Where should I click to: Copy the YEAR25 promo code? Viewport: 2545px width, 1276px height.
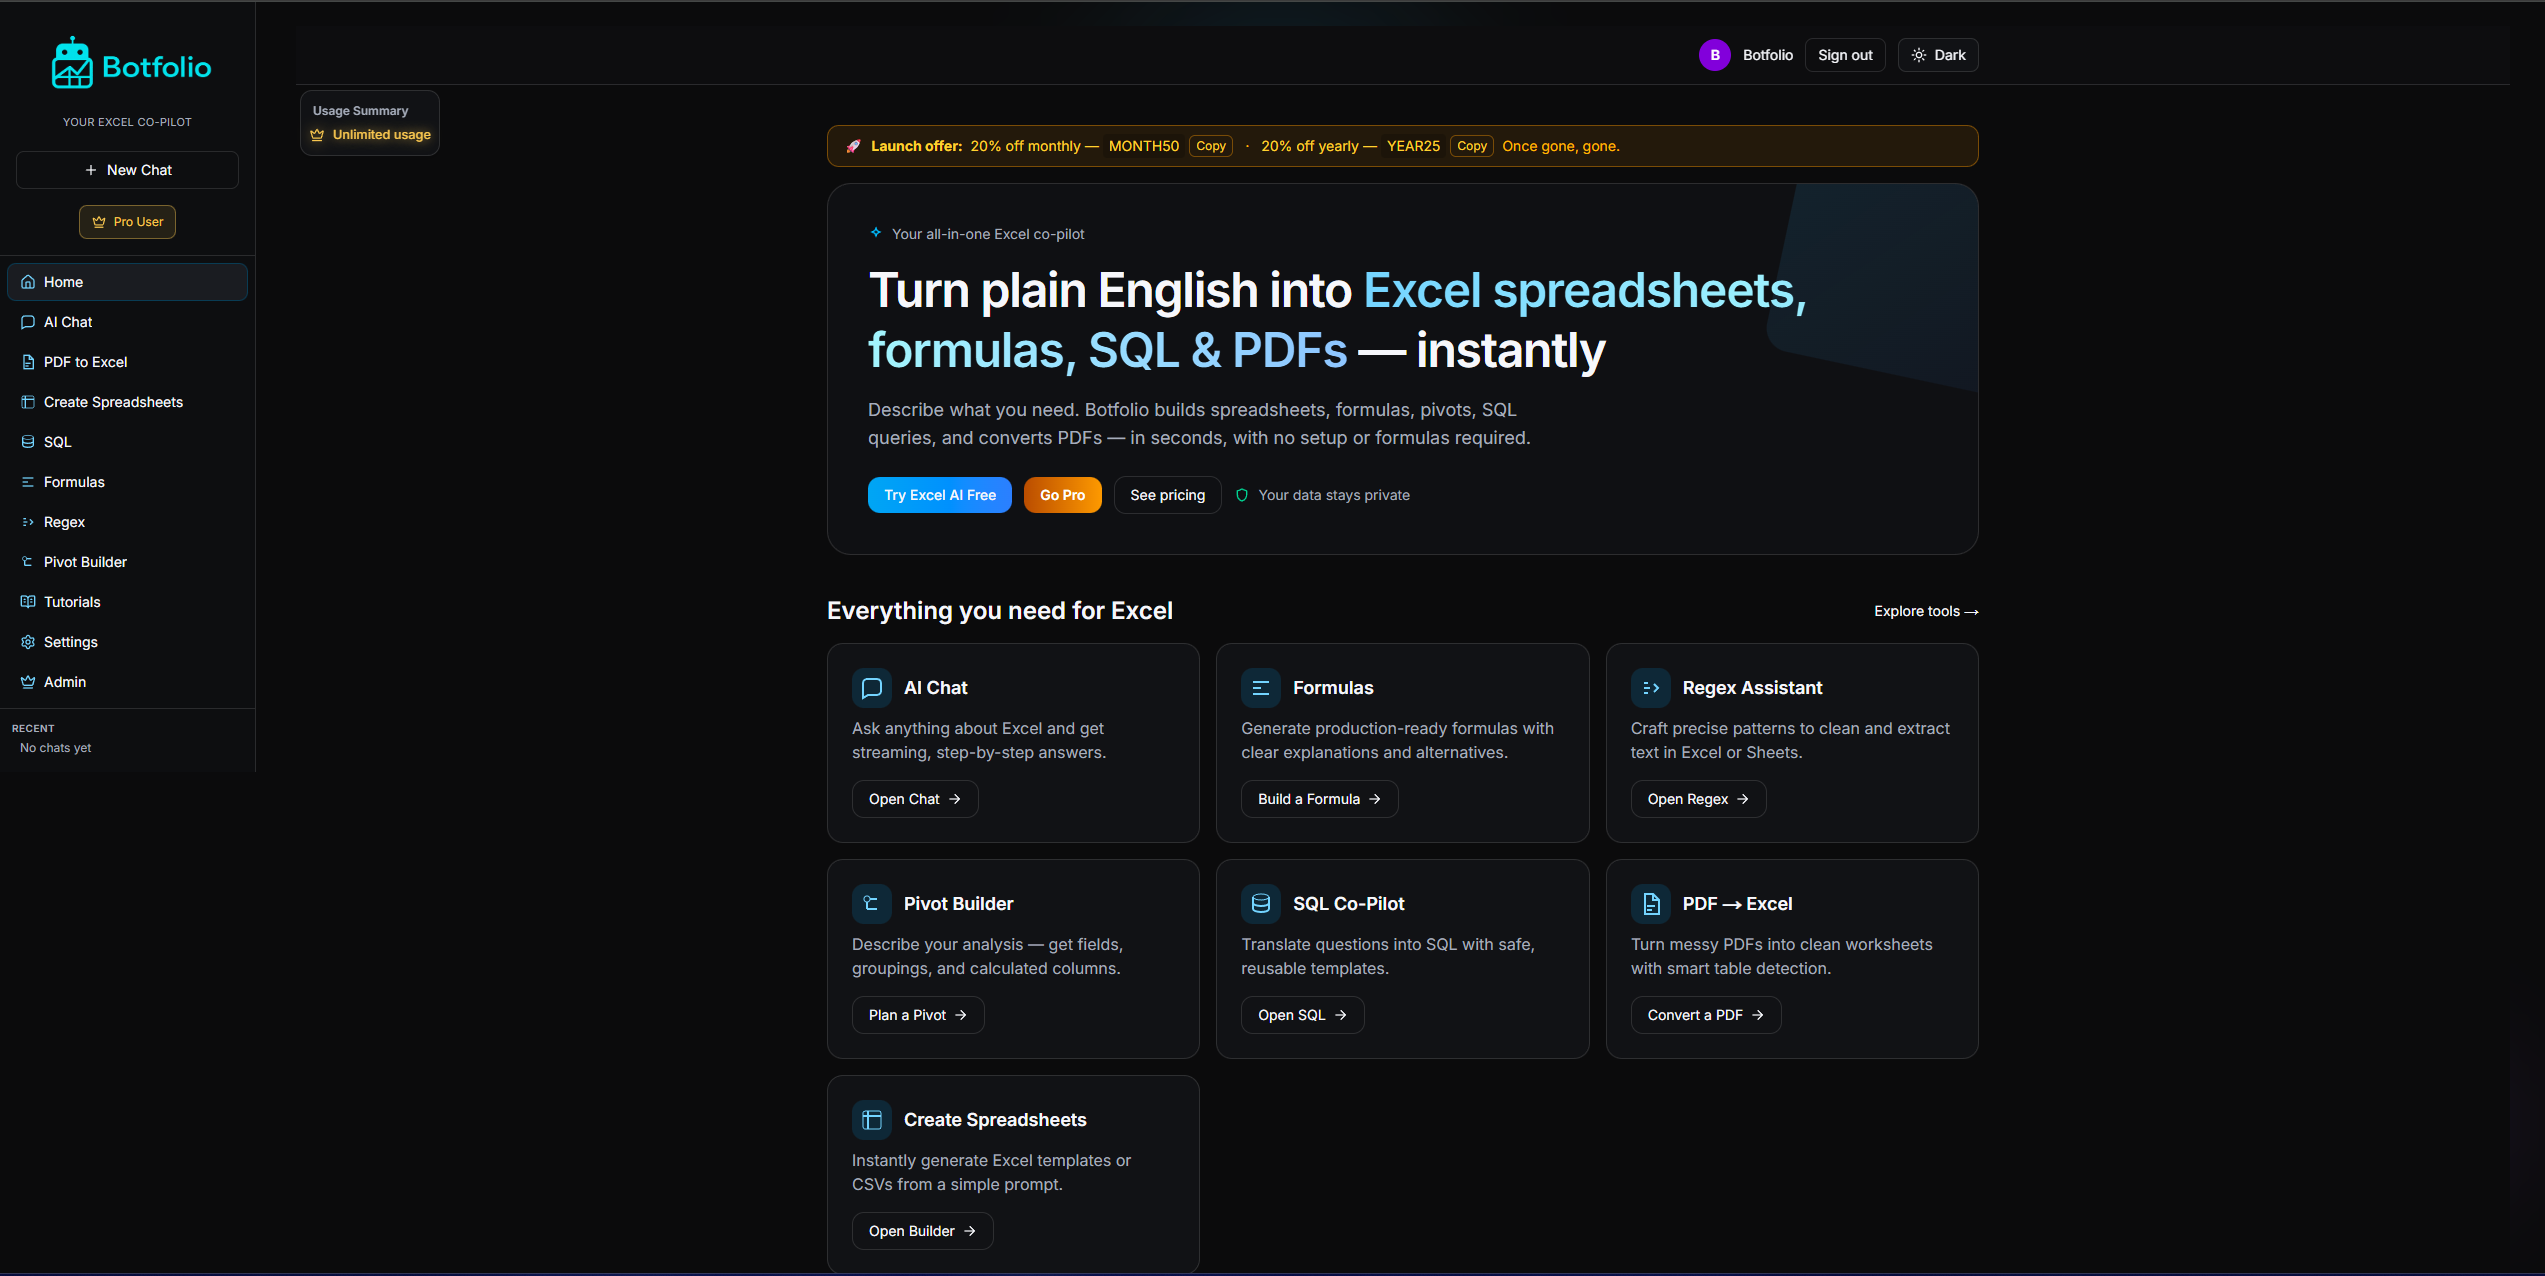1471,146
